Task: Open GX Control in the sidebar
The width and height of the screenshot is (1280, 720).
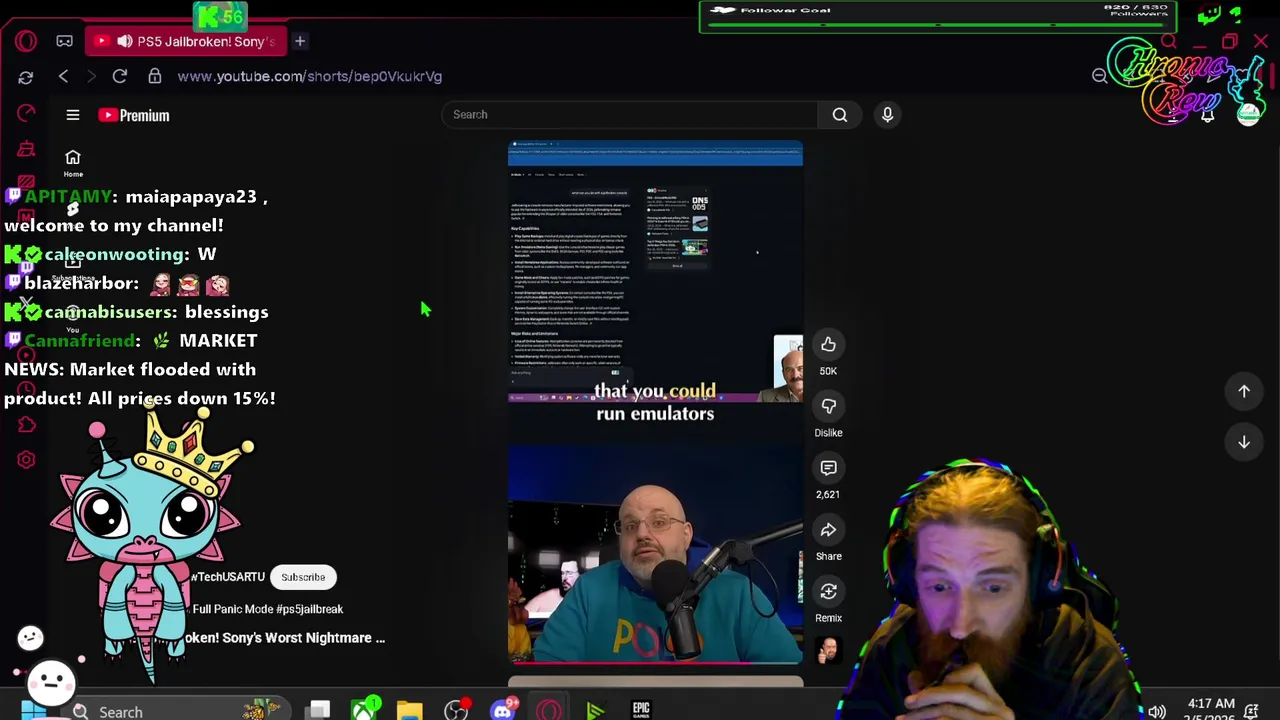Action: [26, 113]
